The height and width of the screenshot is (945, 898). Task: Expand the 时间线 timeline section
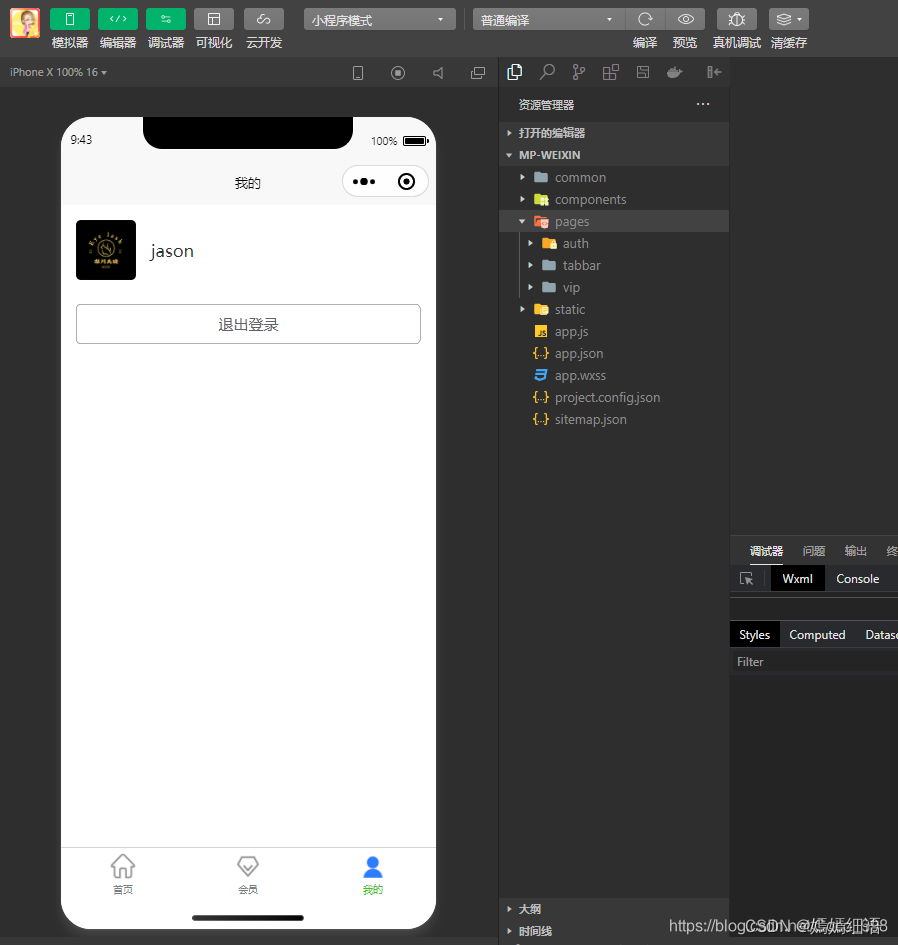click(614, 931)
